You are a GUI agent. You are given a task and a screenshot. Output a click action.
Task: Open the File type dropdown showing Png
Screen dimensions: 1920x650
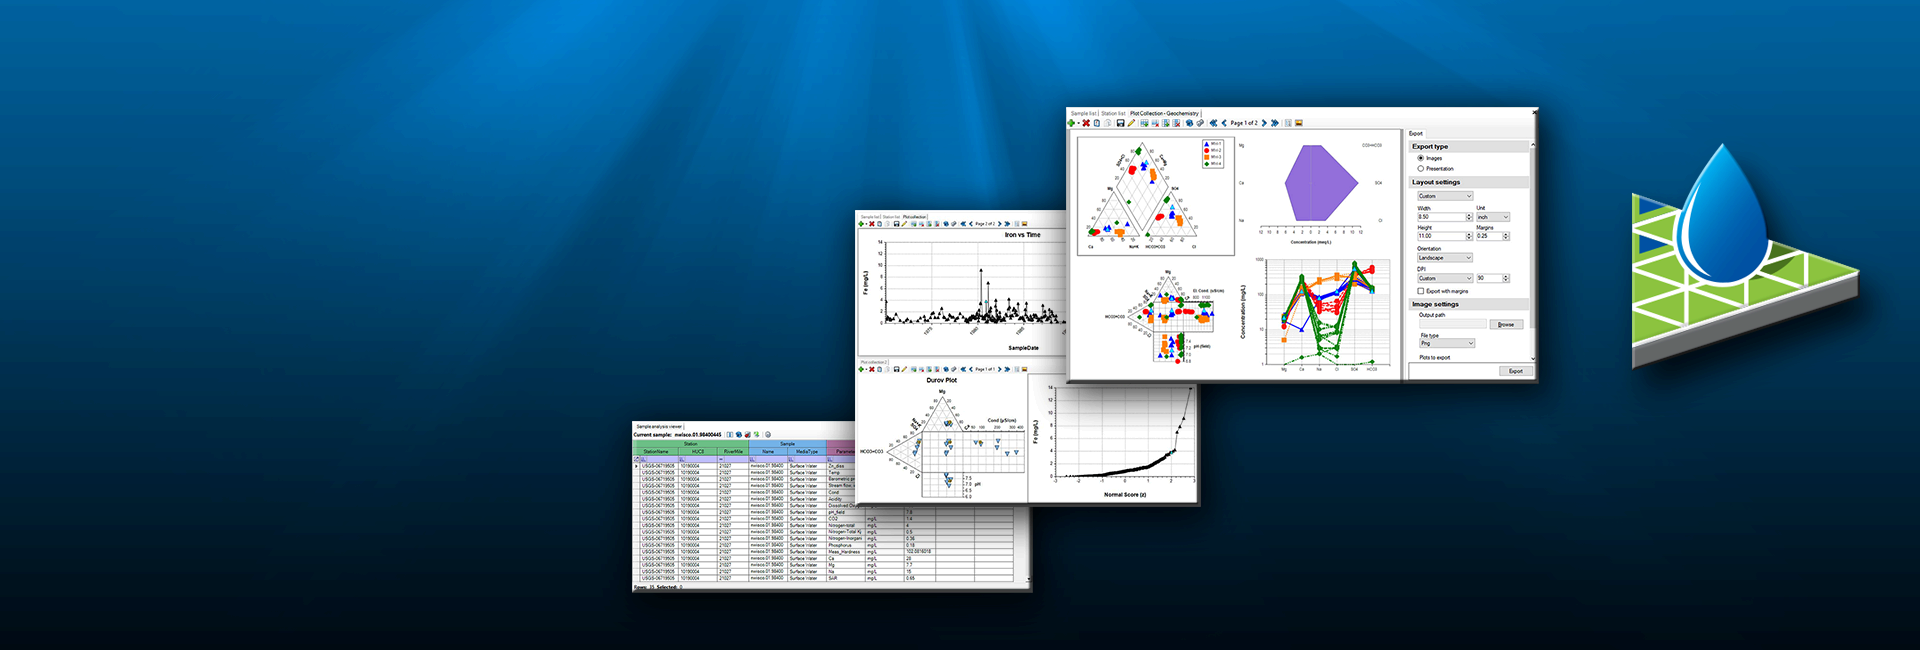tap(1446, 343)
